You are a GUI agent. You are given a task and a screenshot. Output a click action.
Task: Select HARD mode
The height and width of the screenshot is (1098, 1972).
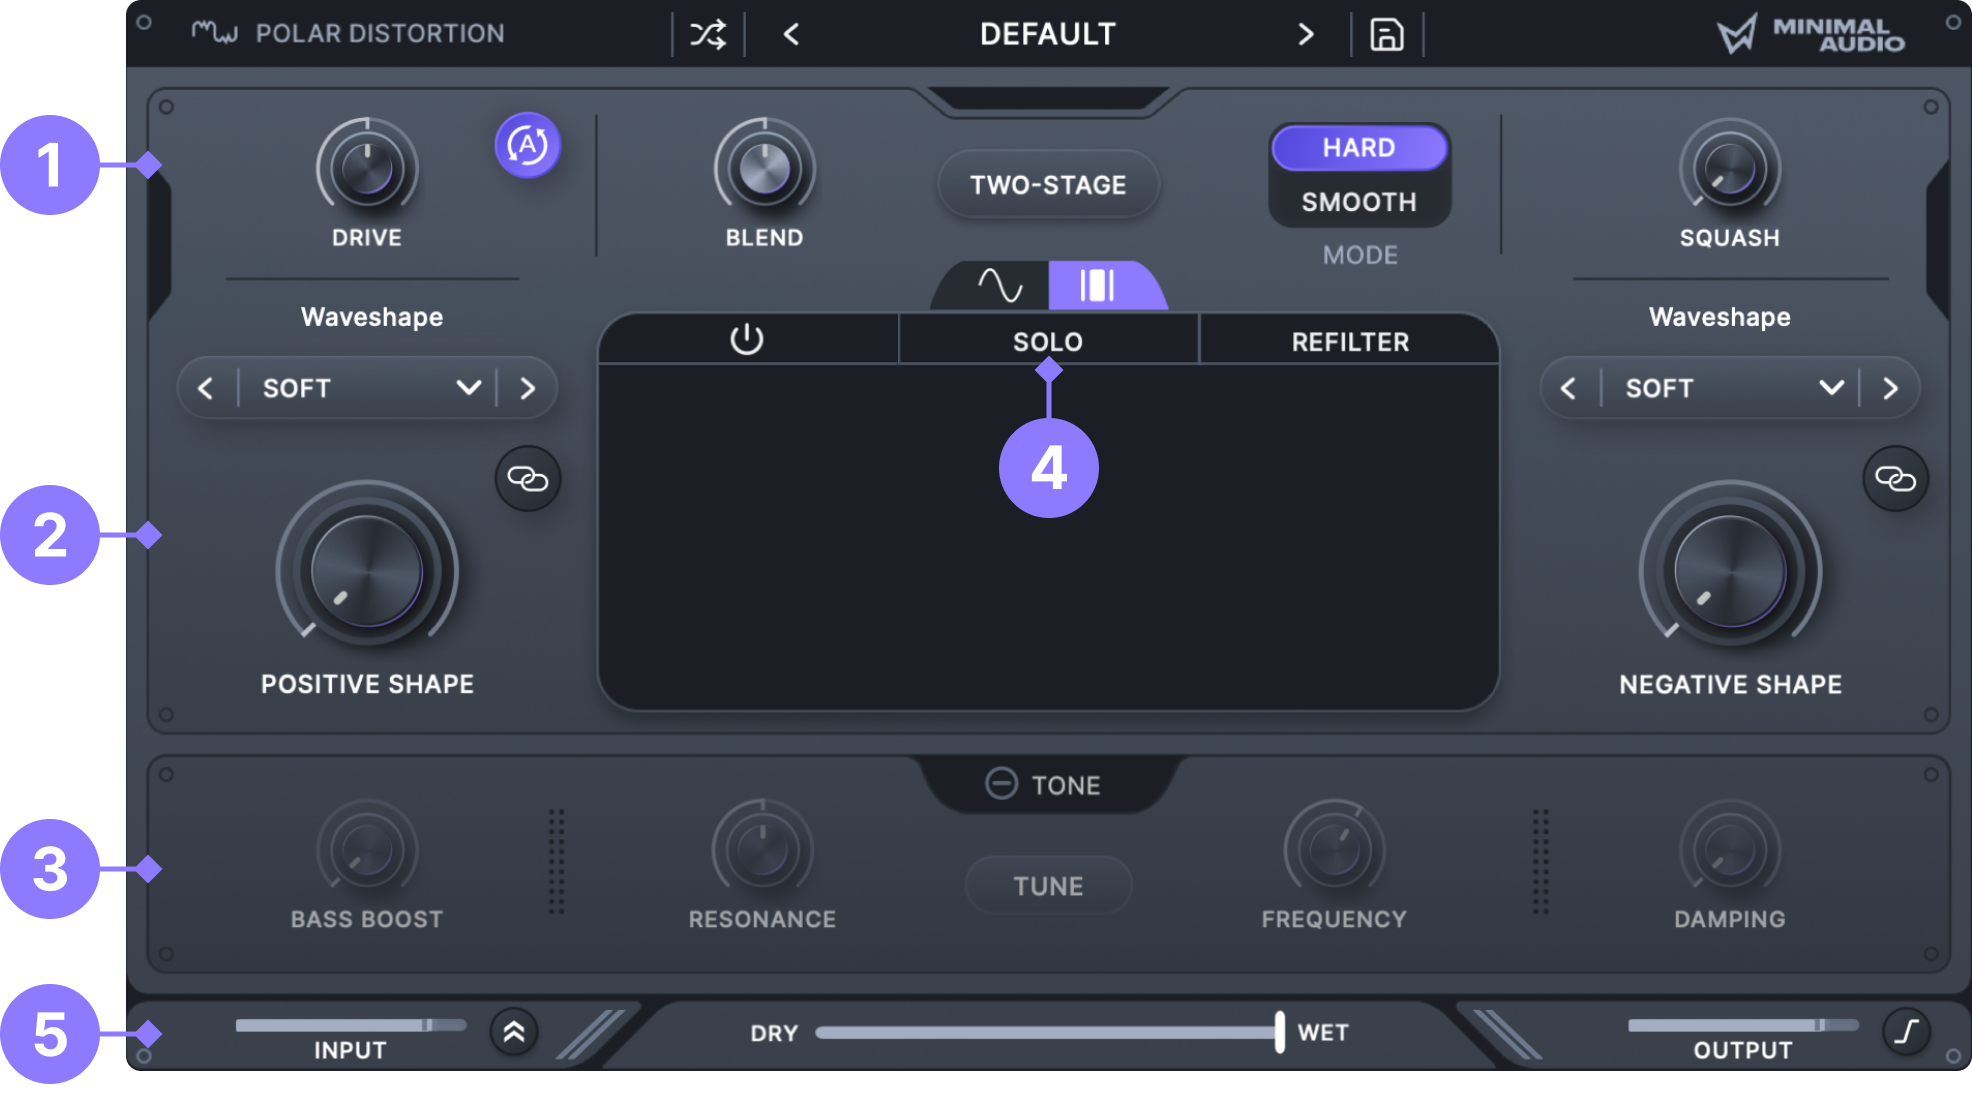click(x=1358, y=148)
